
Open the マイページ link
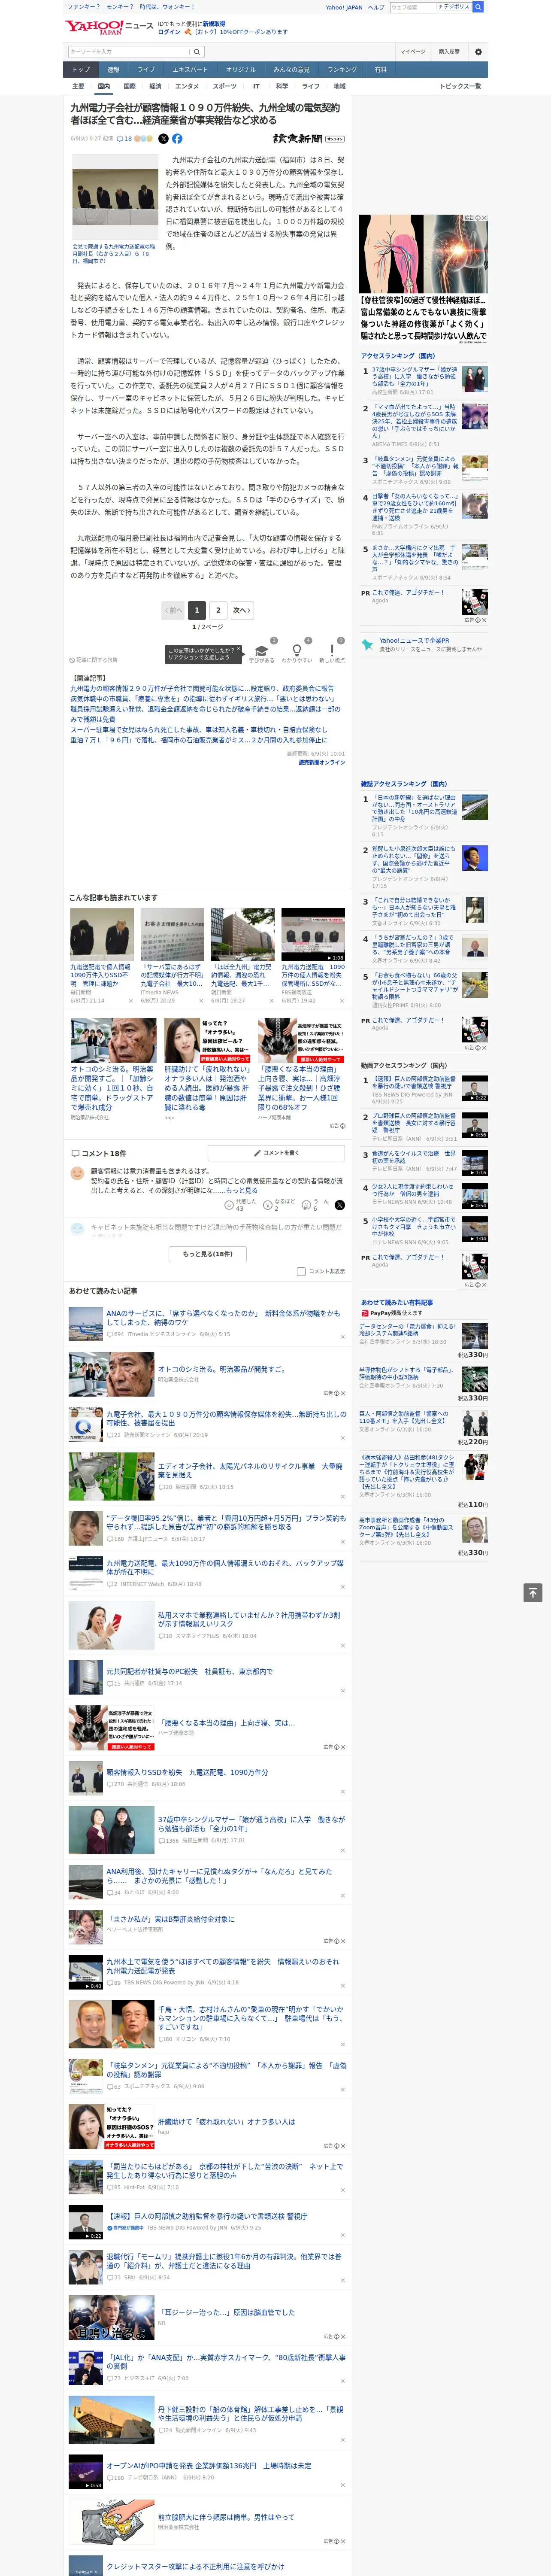click(412, 52)
